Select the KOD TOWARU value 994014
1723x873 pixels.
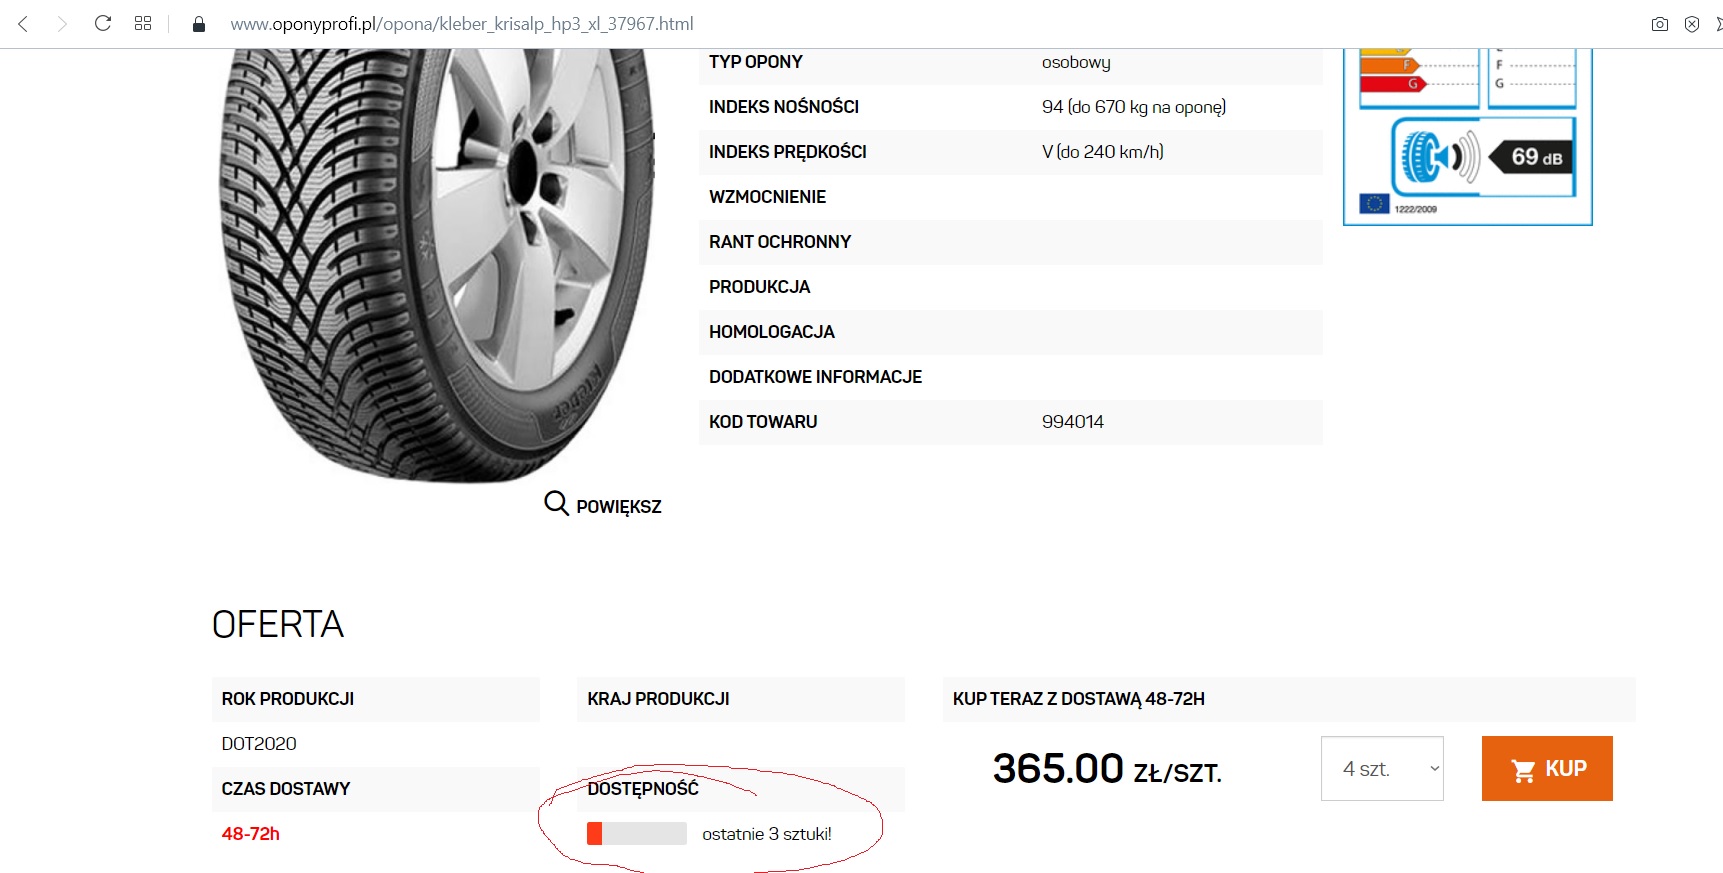click(1072, 422)
